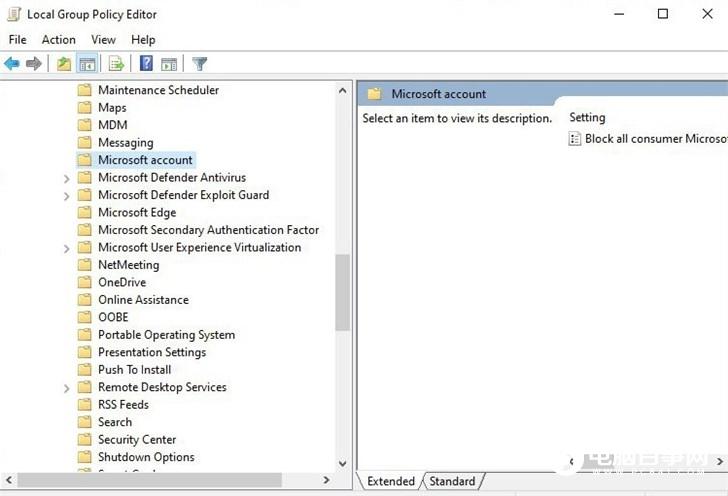This screenshot has width=728, height=496.
Task: Click the folder icon next to RSS Feeds
Action: coord(84,404)
